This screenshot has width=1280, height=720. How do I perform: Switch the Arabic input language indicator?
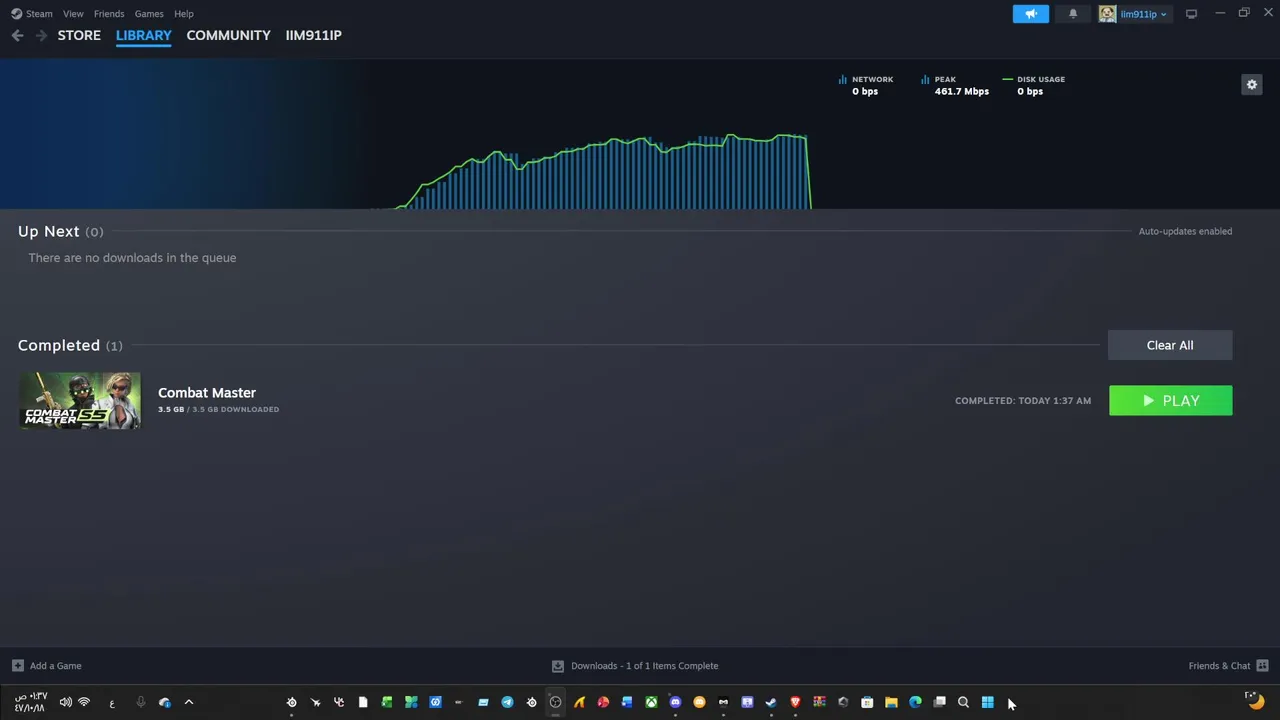(112, 703)
